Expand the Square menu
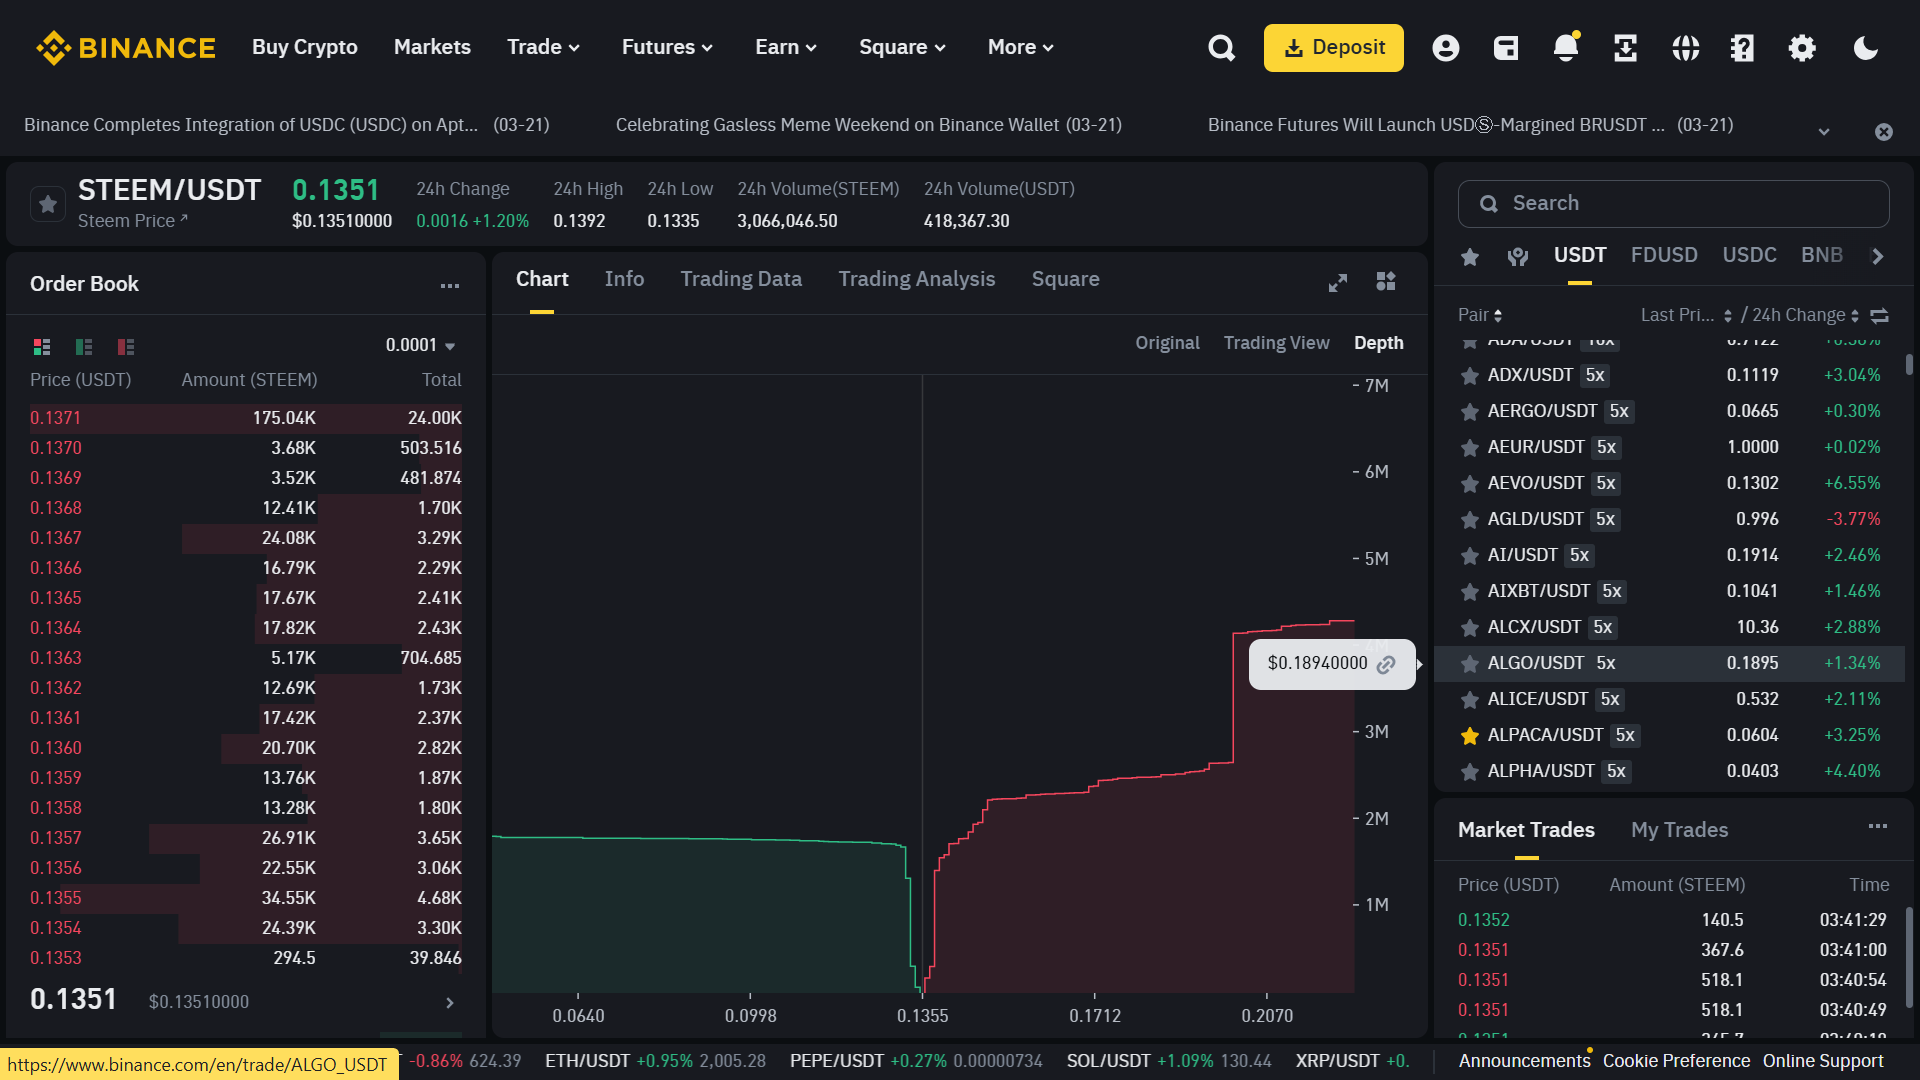Screen dimensions: 1920x1080 (x=902, y=47)
